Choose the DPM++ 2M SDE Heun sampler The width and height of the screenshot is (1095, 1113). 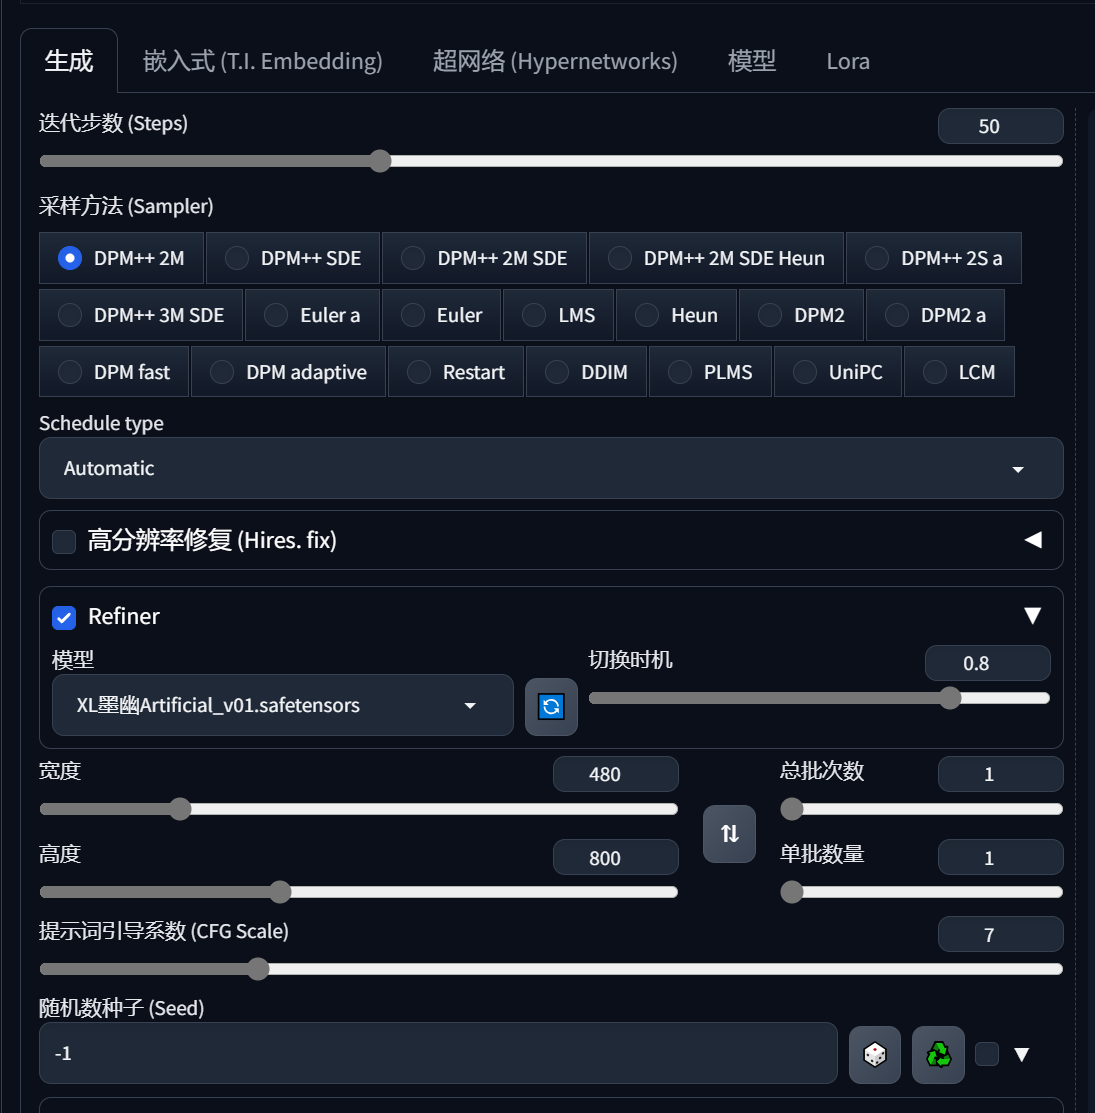pyautogui.click(x=716, y=258)
